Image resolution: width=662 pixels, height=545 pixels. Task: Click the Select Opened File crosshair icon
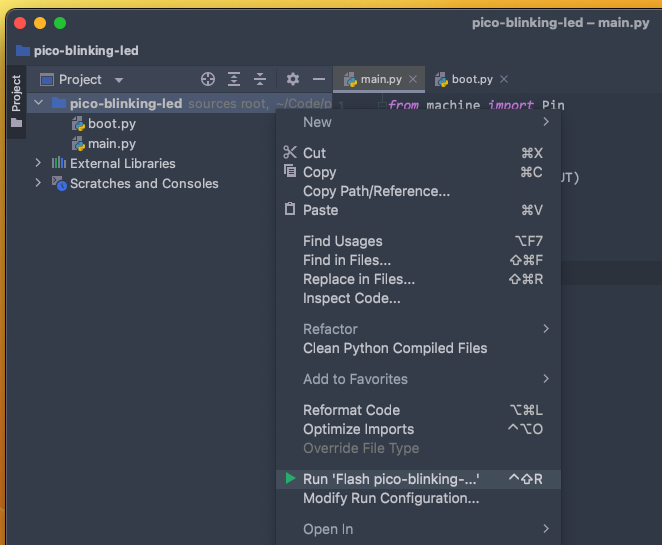208,79
